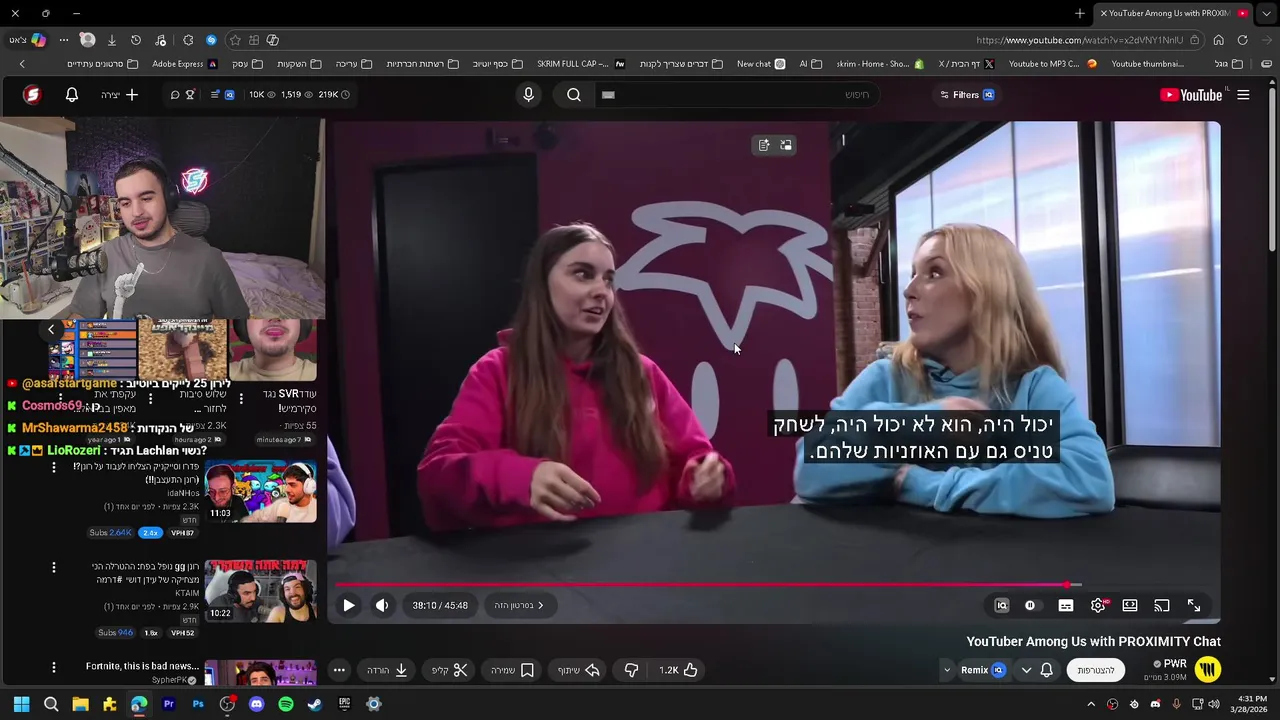
Task: Open the on-screen keyboard icon in search
Action: click(608, 95)
